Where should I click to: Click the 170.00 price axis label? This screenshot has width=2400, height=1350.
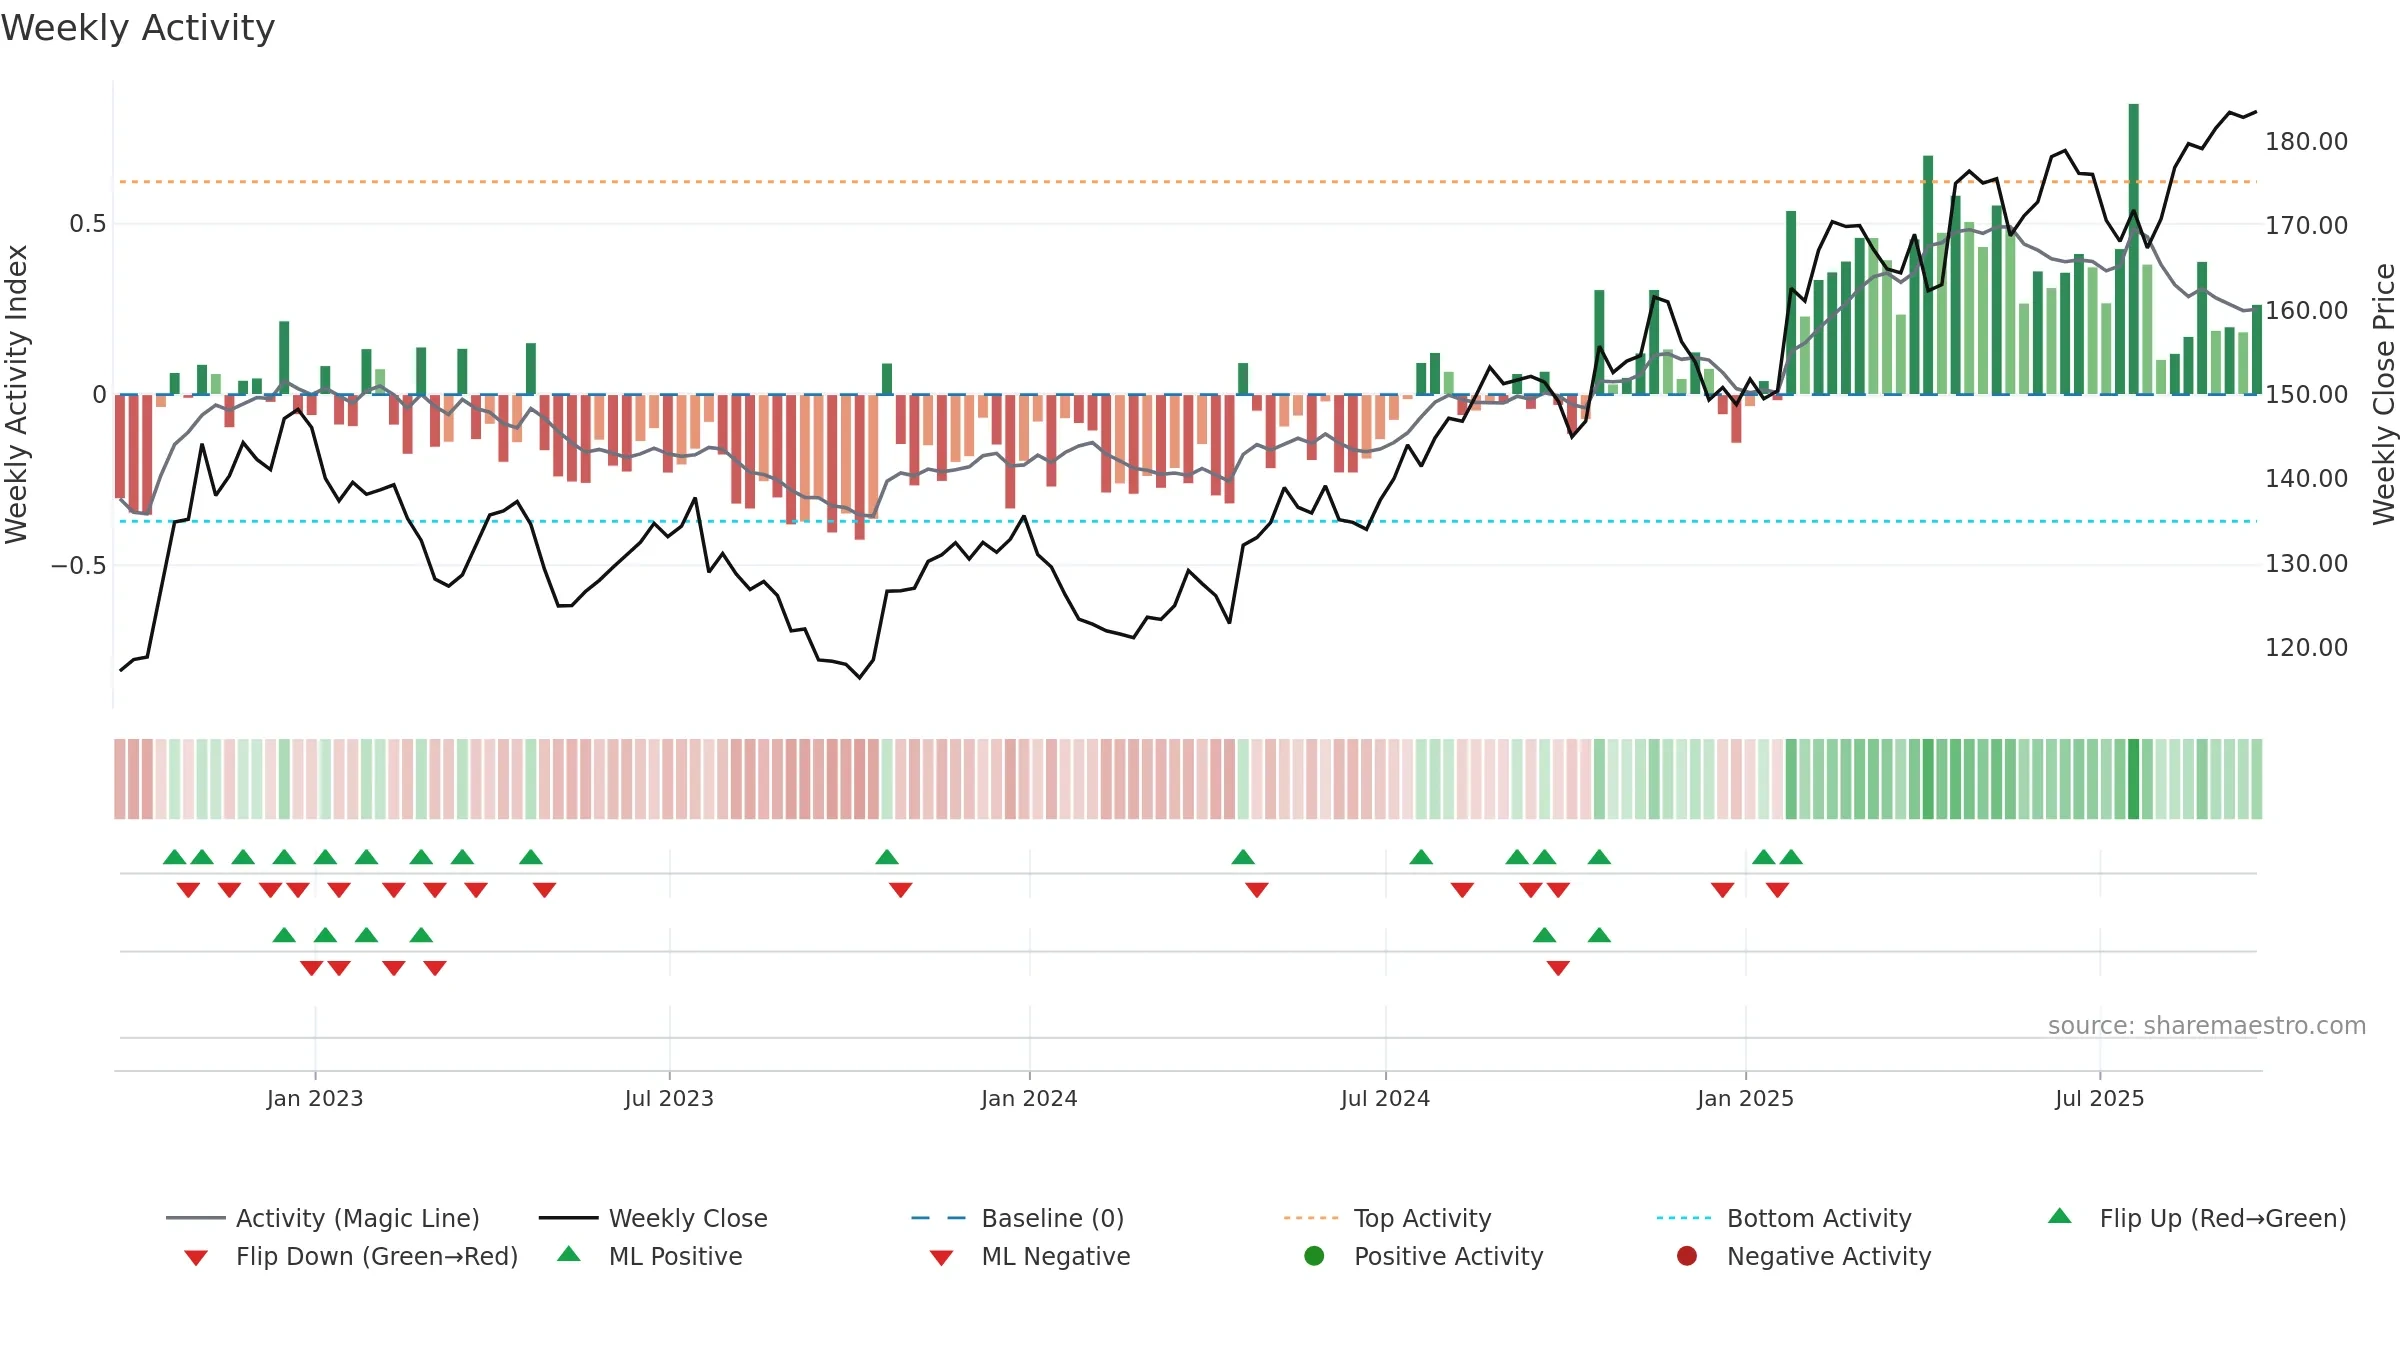tap(2307, 225)
